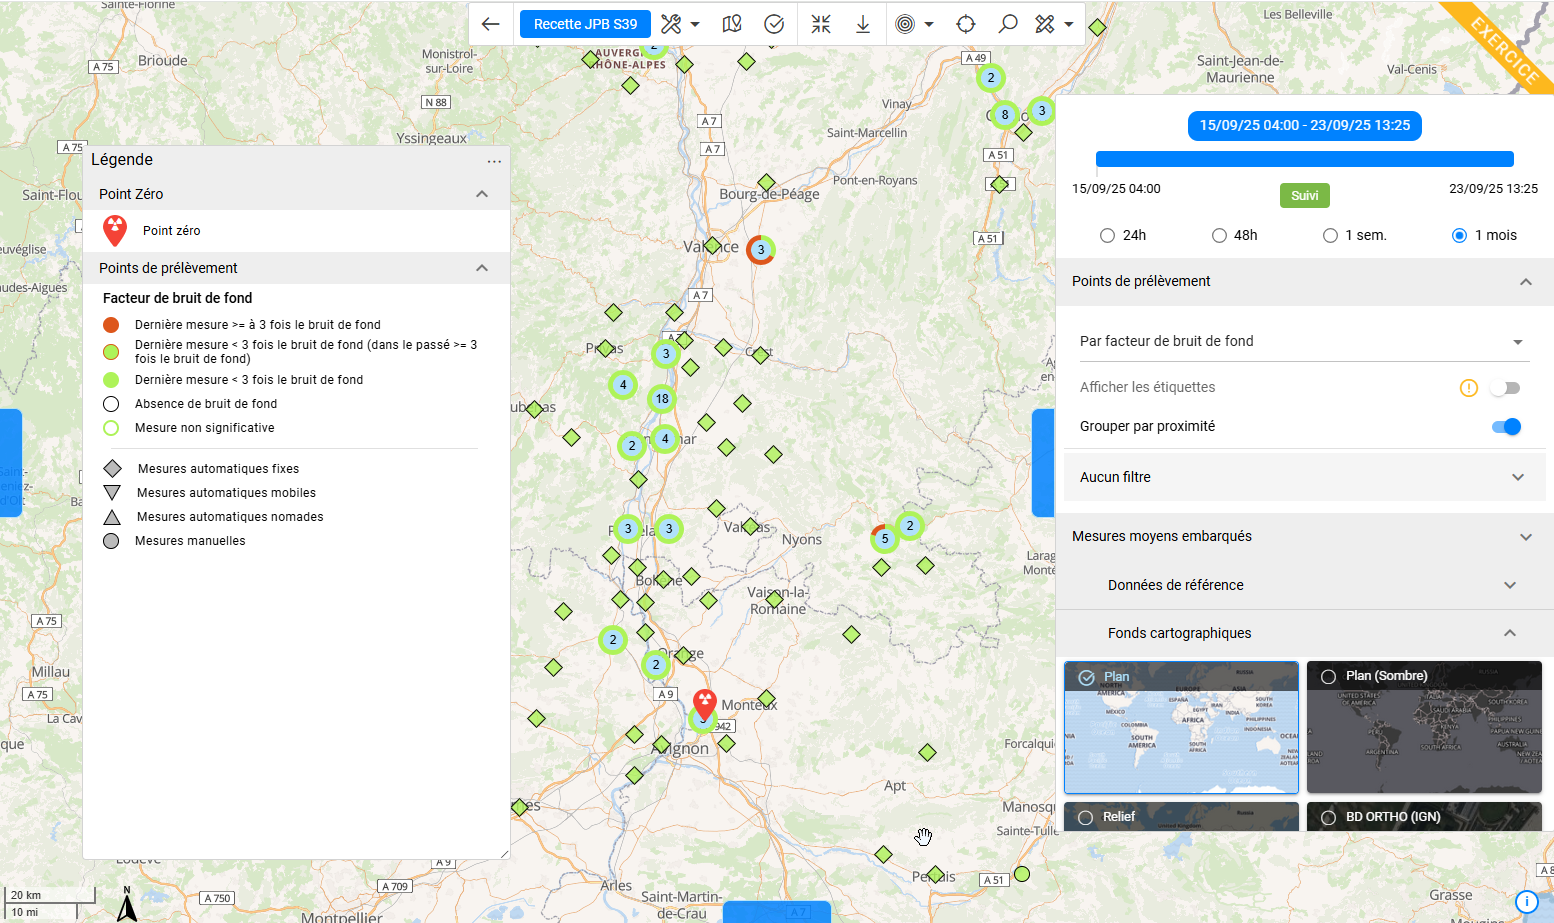Collapse the Point Zéro legend section
1554x923 pixels.
482,194
